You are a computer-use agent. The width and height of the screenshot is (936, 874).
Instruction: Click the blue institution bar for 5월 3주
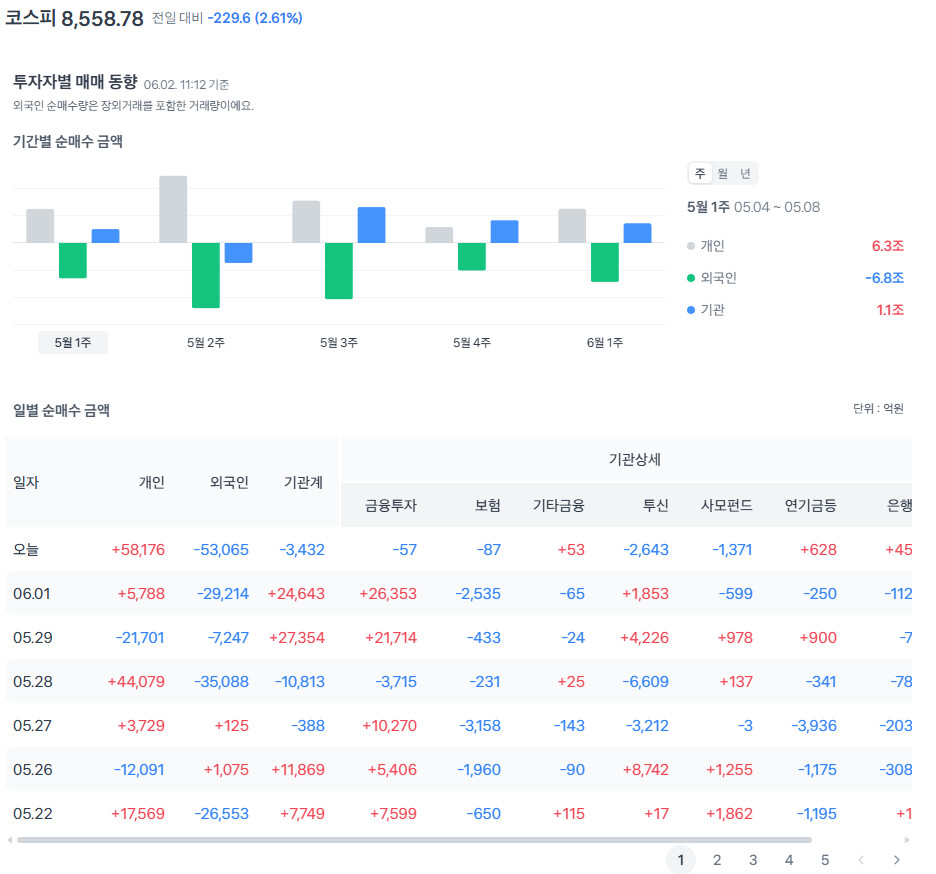tap(371, 225)
